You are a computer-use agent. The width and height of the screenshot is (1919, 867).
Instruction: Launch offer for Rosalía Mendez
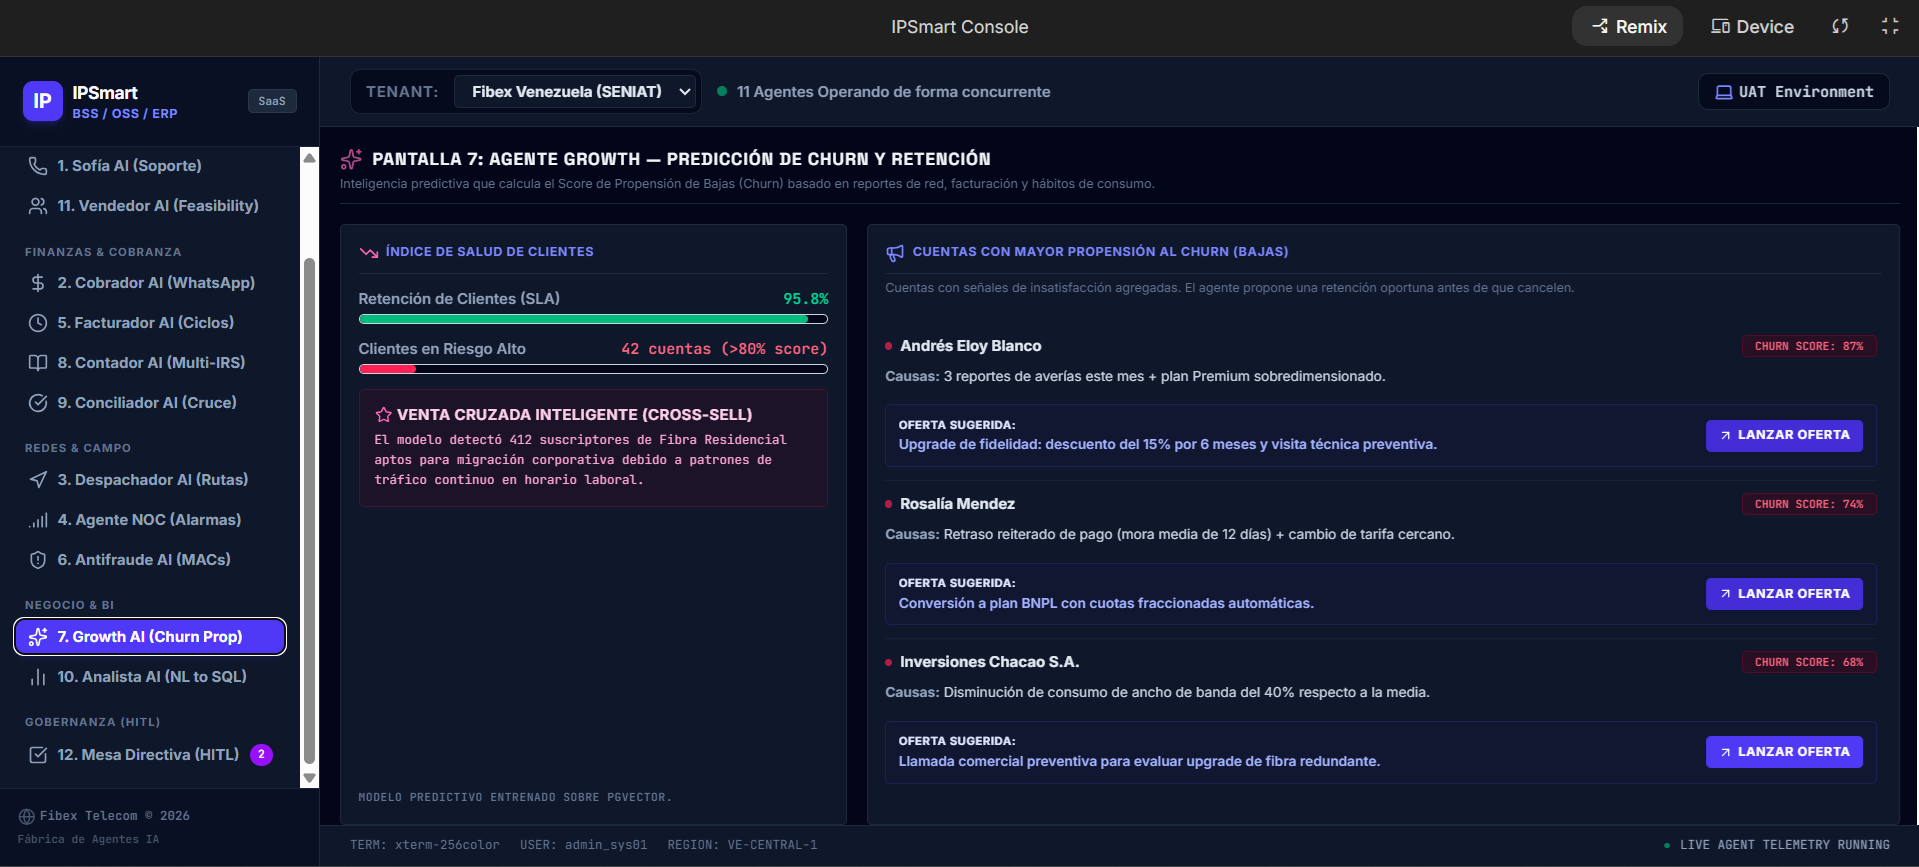[1784, 594]
